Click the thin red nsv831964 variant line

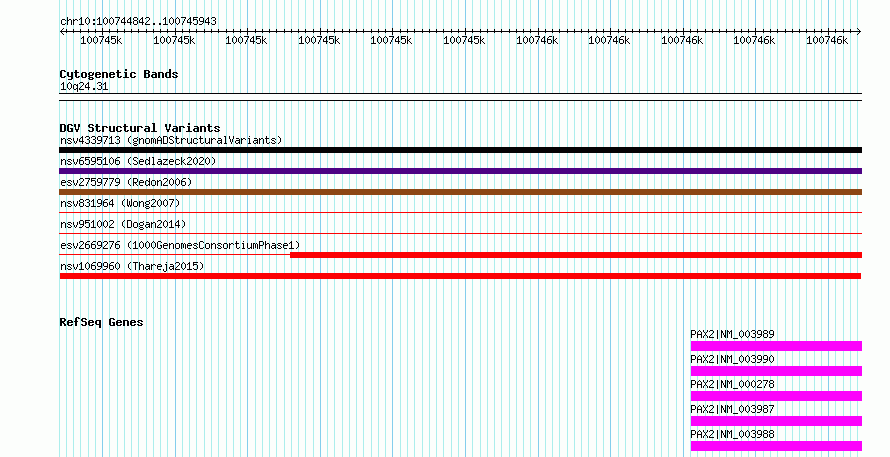click(x=460, y=213)
